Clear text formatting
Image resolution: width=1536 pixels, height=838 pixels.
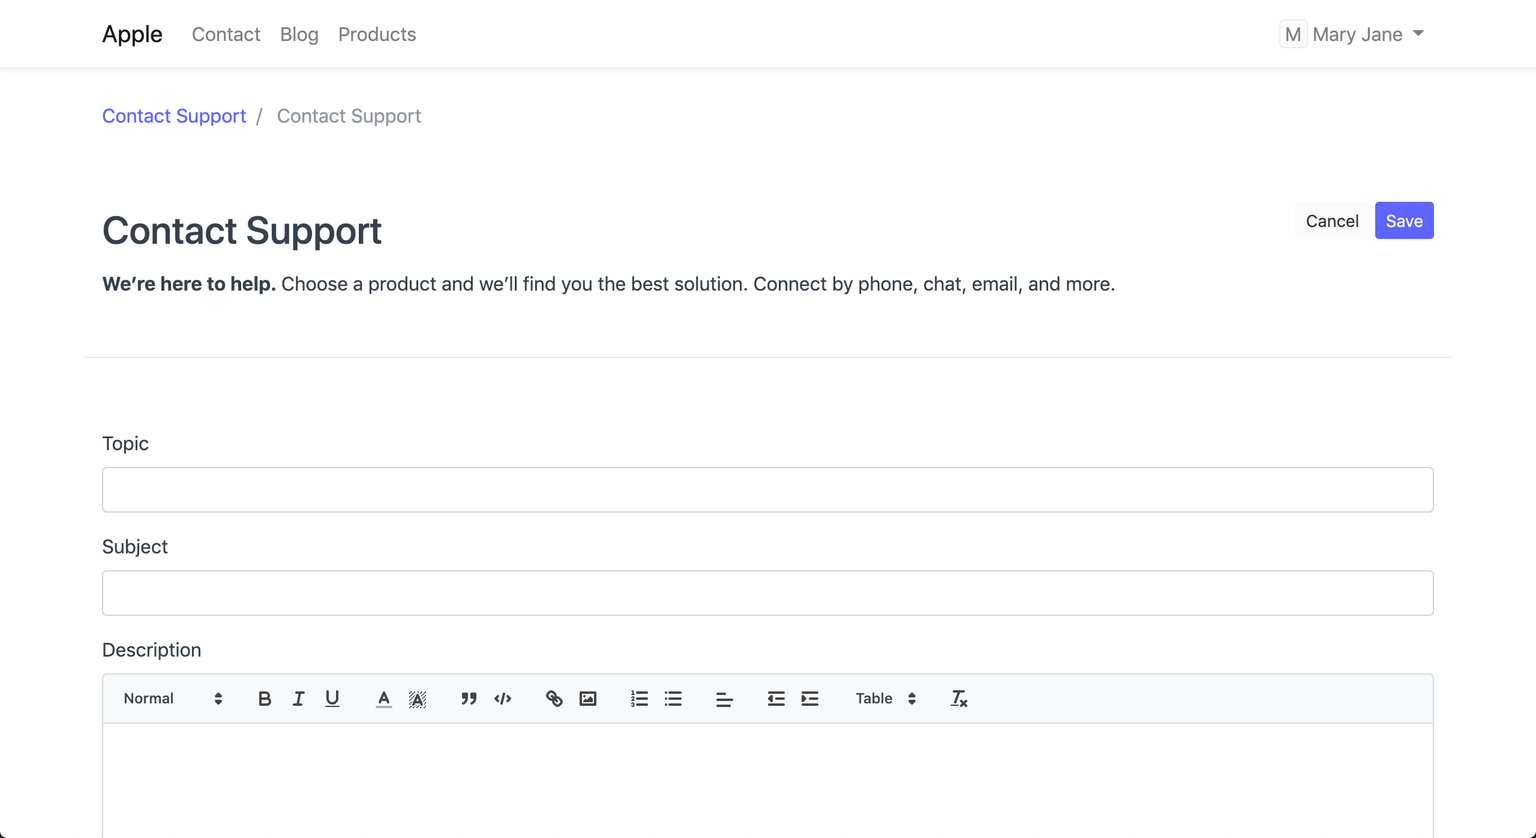pos(958,699)
